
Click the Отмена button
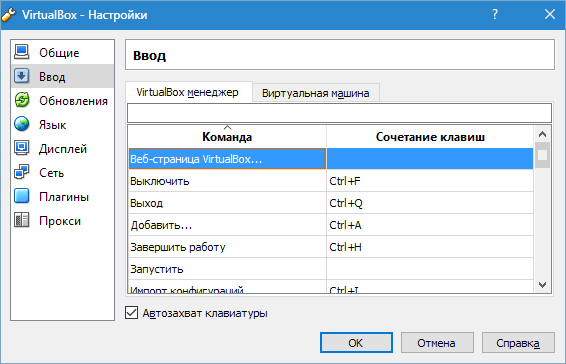pos(437,343)
